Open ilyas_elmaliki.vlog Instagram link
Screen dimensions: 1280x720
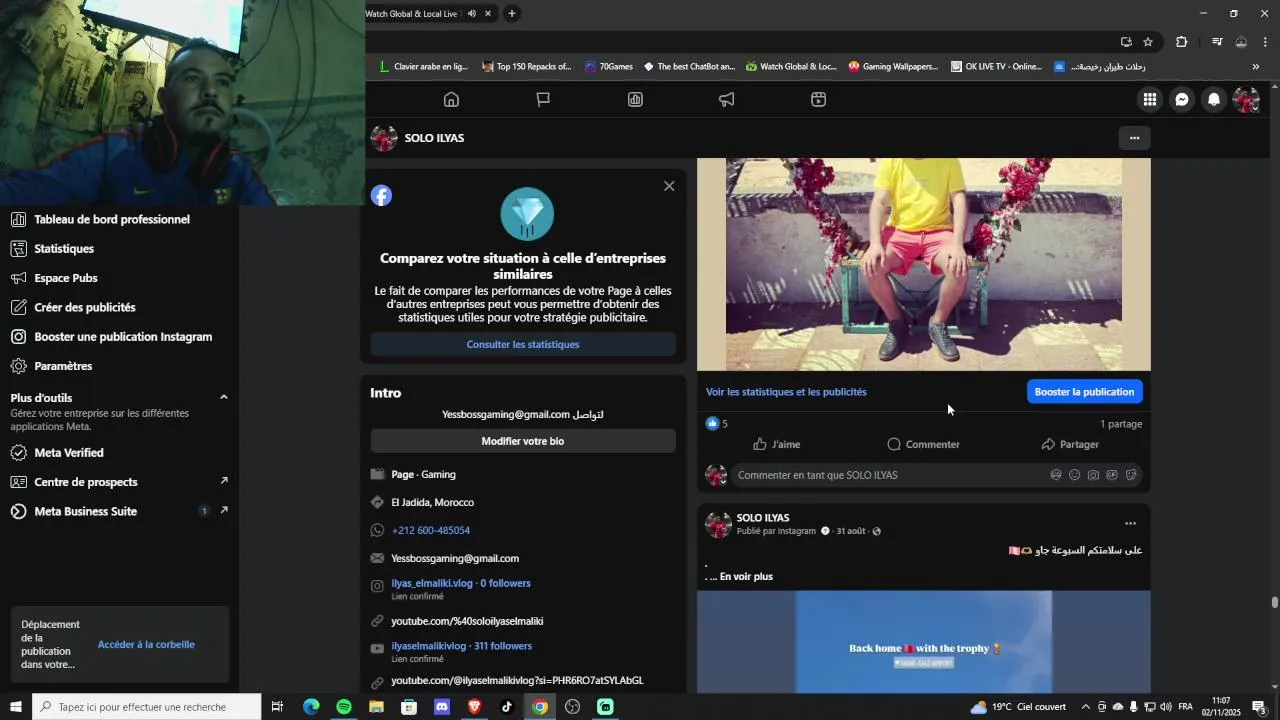click(x=461, y=584)
